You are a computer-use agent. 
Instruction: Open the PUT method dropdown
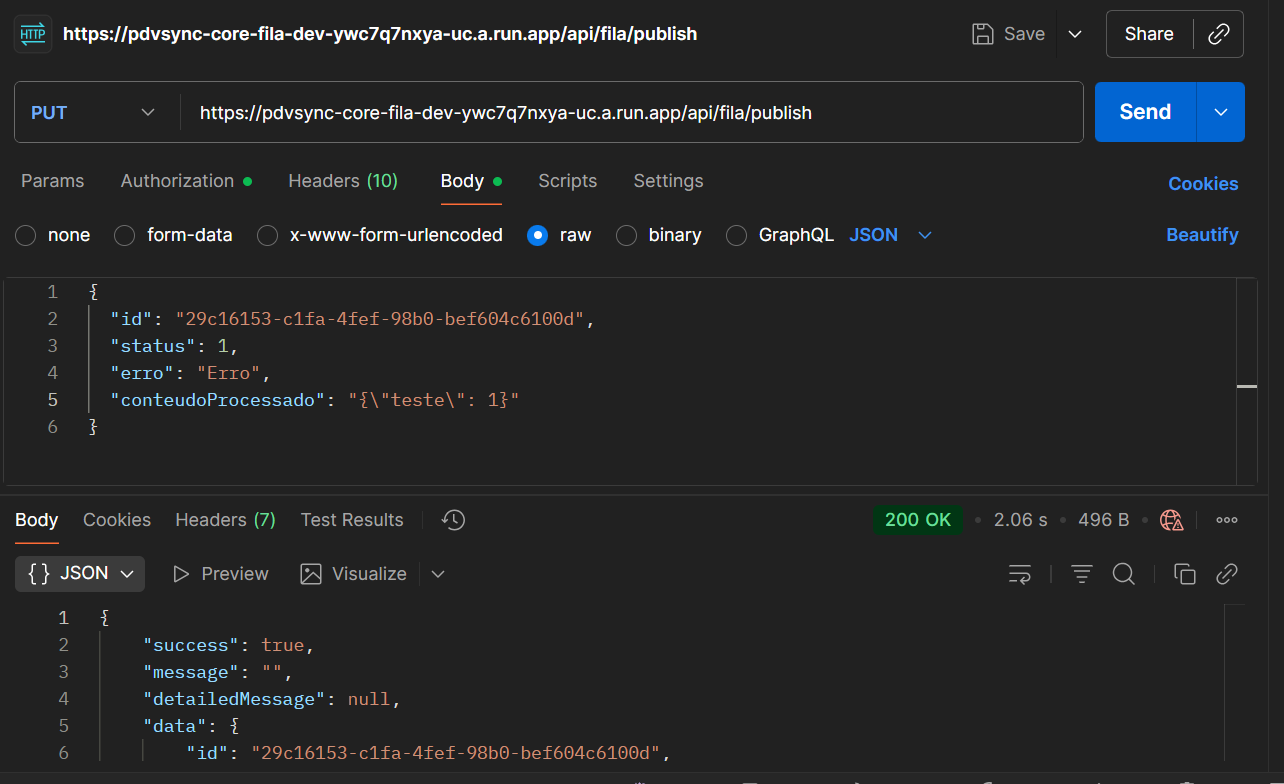(x=95, y=113)
